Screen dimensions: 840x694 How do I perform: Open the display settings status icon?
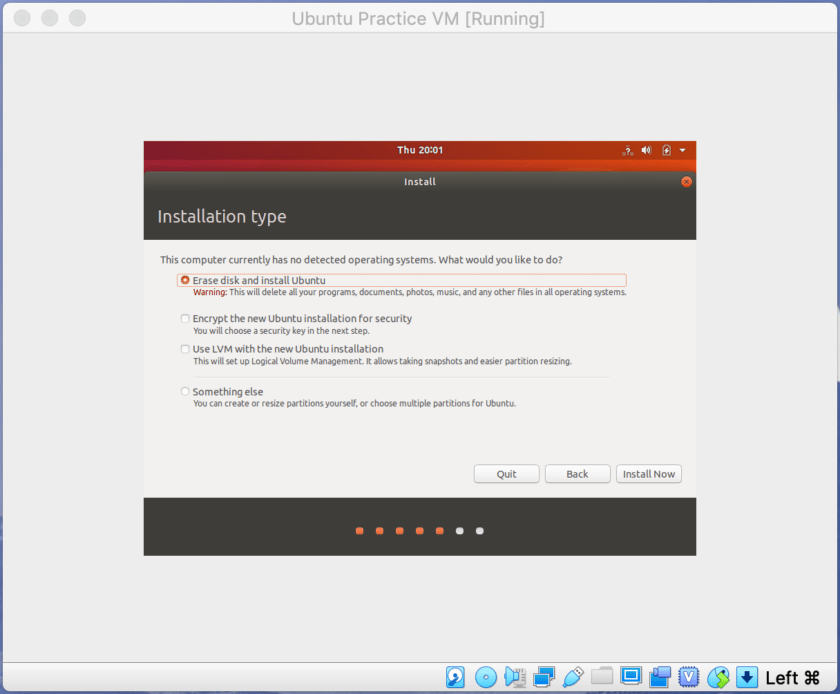[x=631, y=676]
